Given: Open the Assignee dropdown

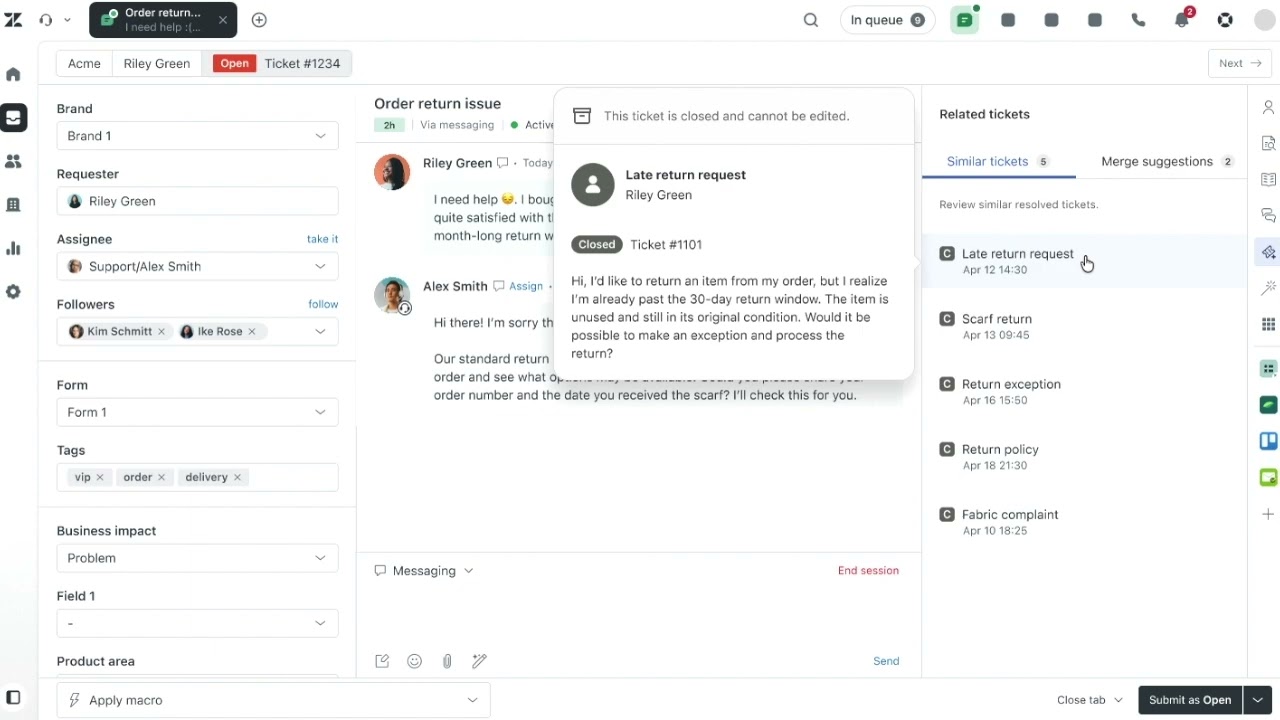Looking at the screenshot, I should [198, 266].
